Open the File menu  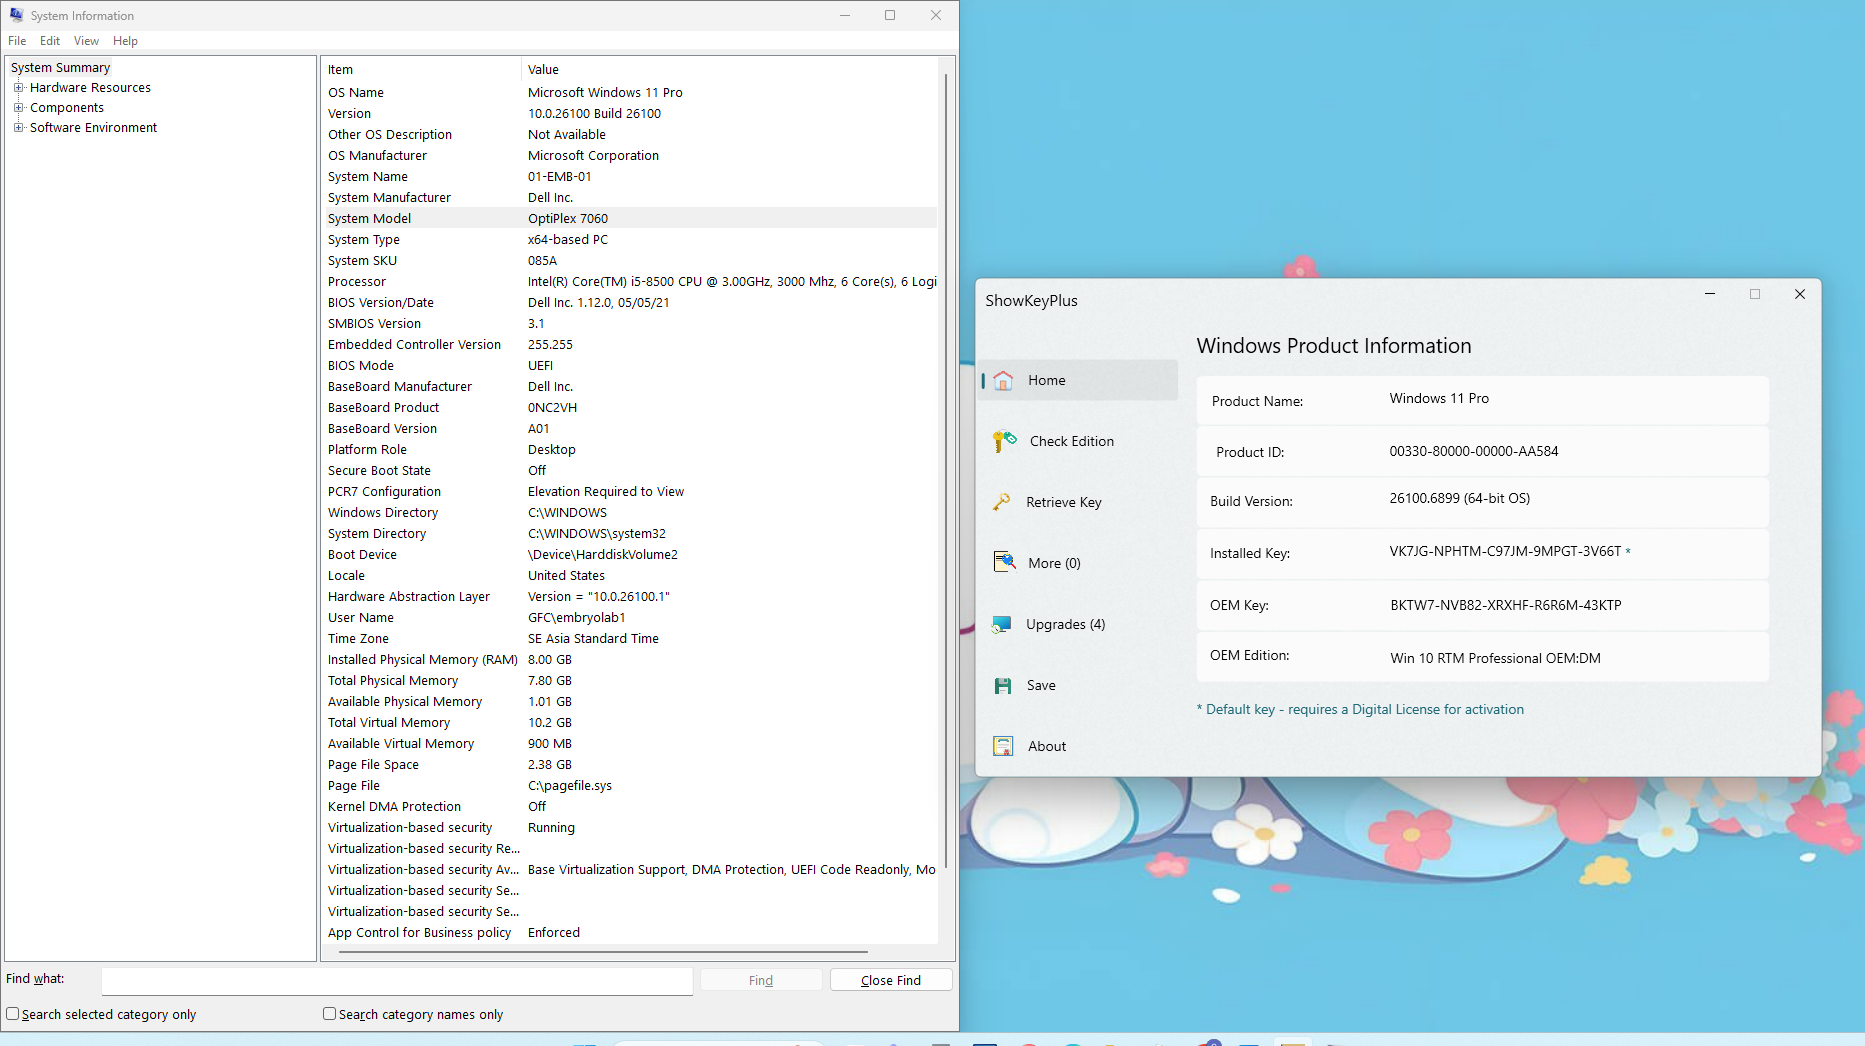17,41
